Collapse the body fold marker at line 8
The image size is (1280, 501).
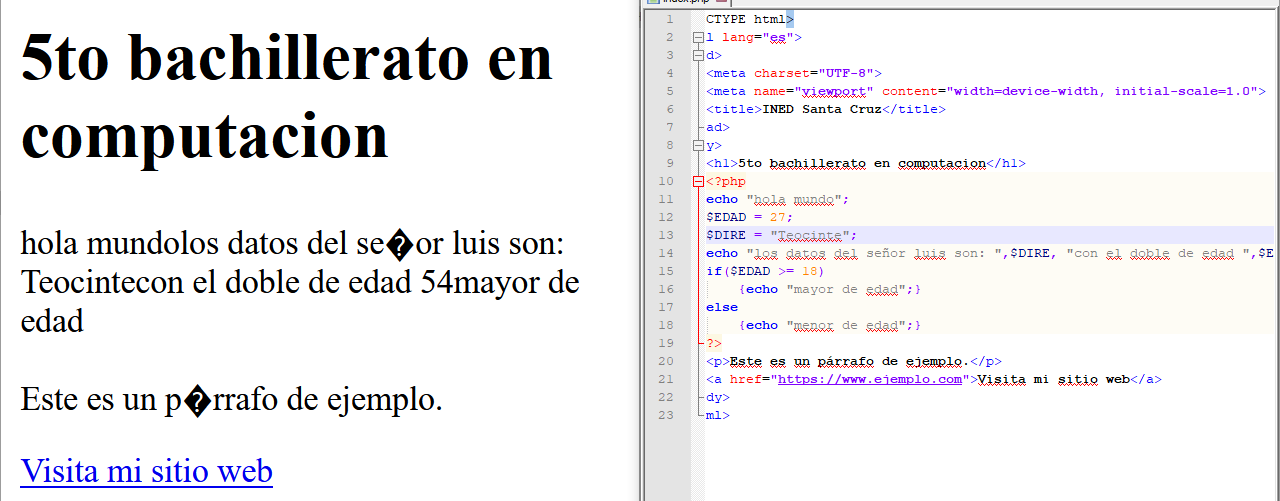pyautogui.click(x=697, y=145)
